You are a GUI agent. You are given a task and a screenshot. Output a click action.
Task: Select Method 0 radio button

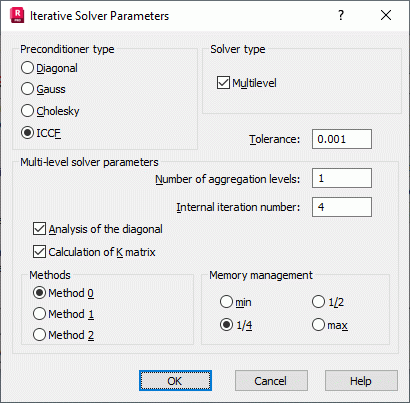pos(63,293)
